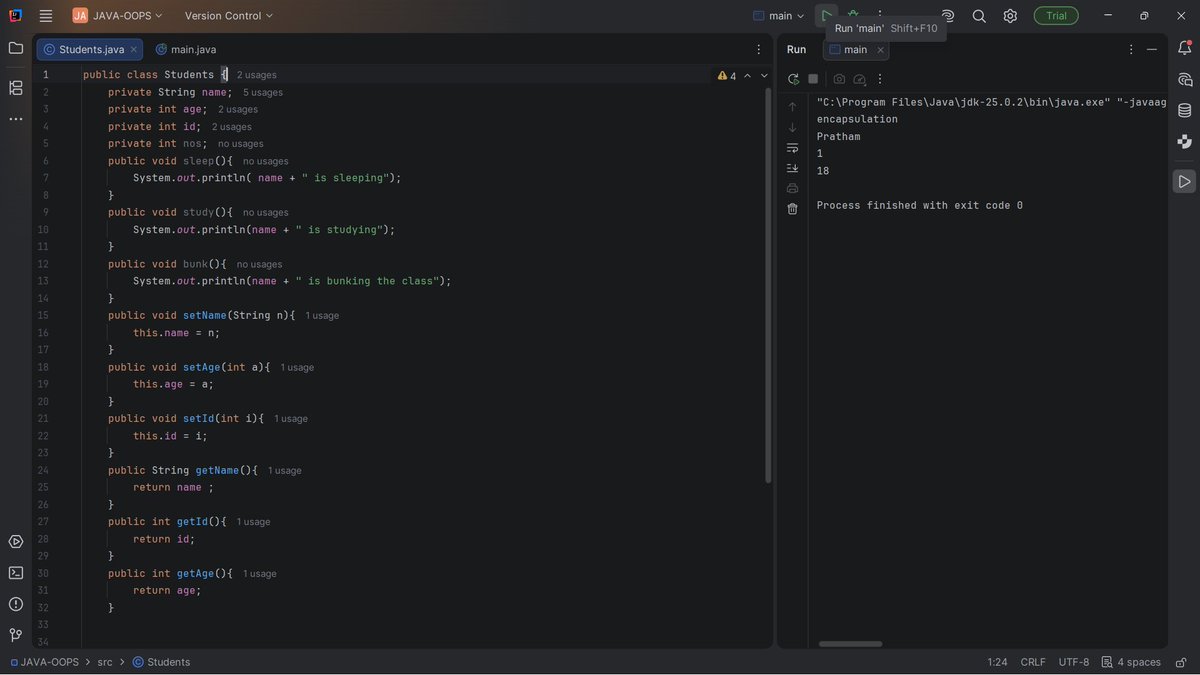
Task: Open more run toolbar actions ellipsis
Action: click(x=880, y=79)
